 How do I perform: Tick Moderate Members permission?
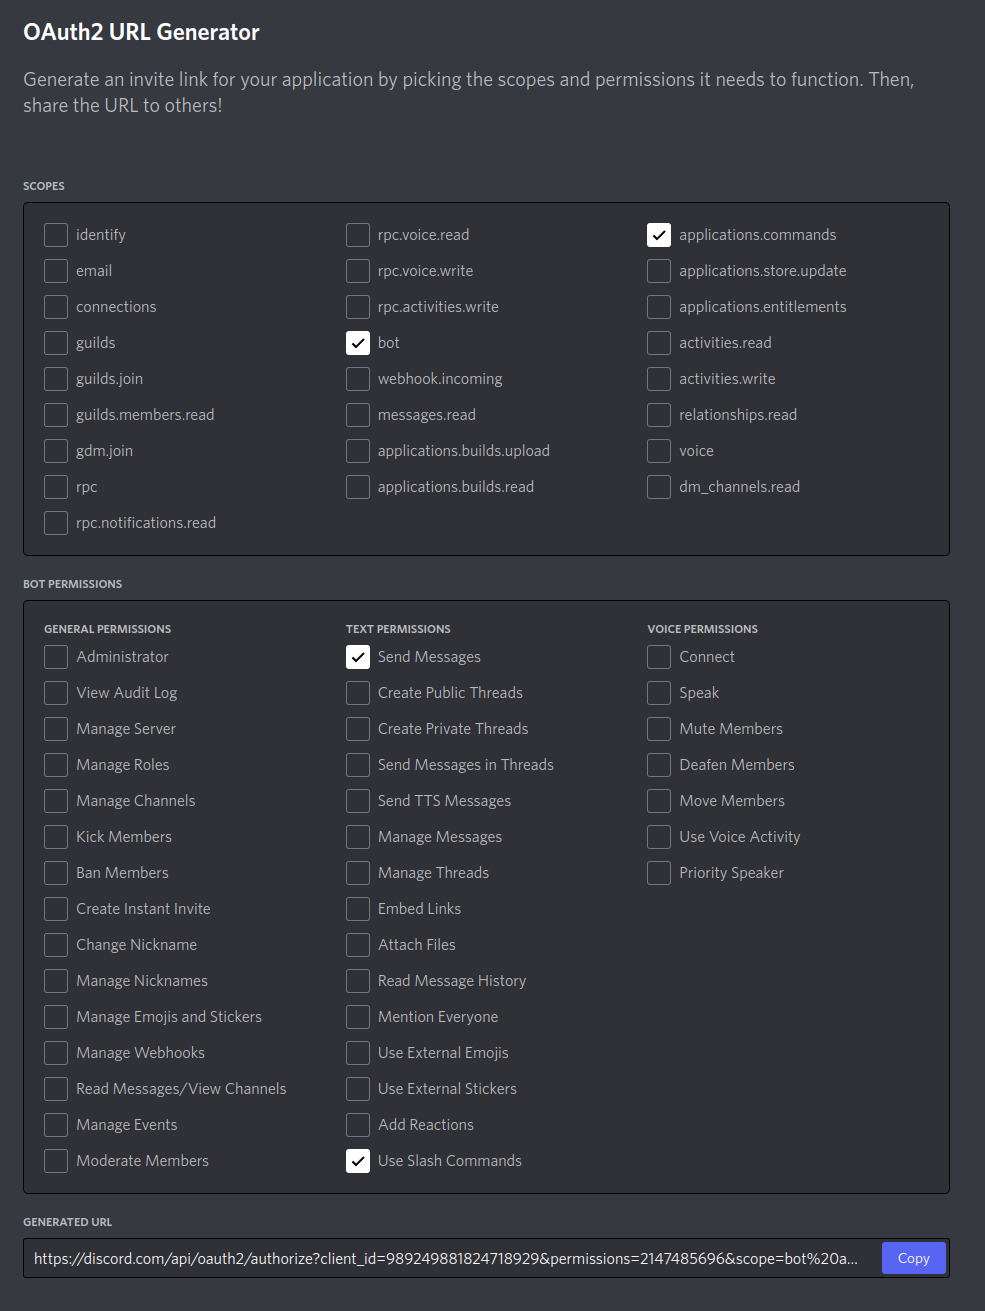(56, 1161)
